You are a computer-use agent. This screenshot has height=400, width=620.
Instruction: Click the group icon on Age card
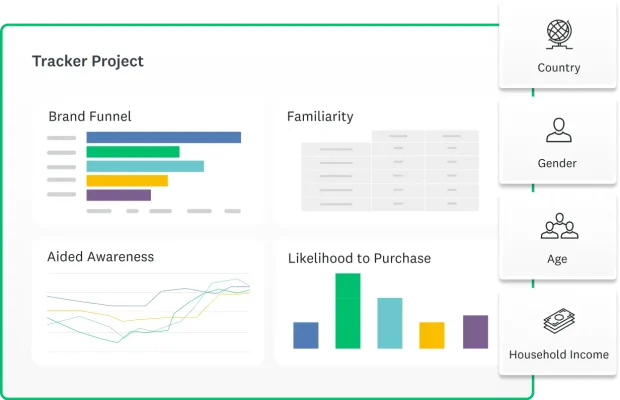coord(559,226)
